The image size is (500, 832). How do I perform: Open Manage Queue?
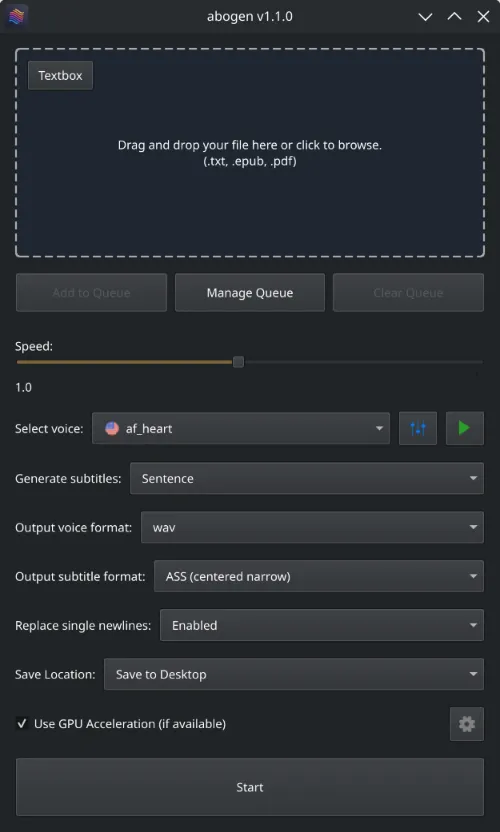(250, 292)
